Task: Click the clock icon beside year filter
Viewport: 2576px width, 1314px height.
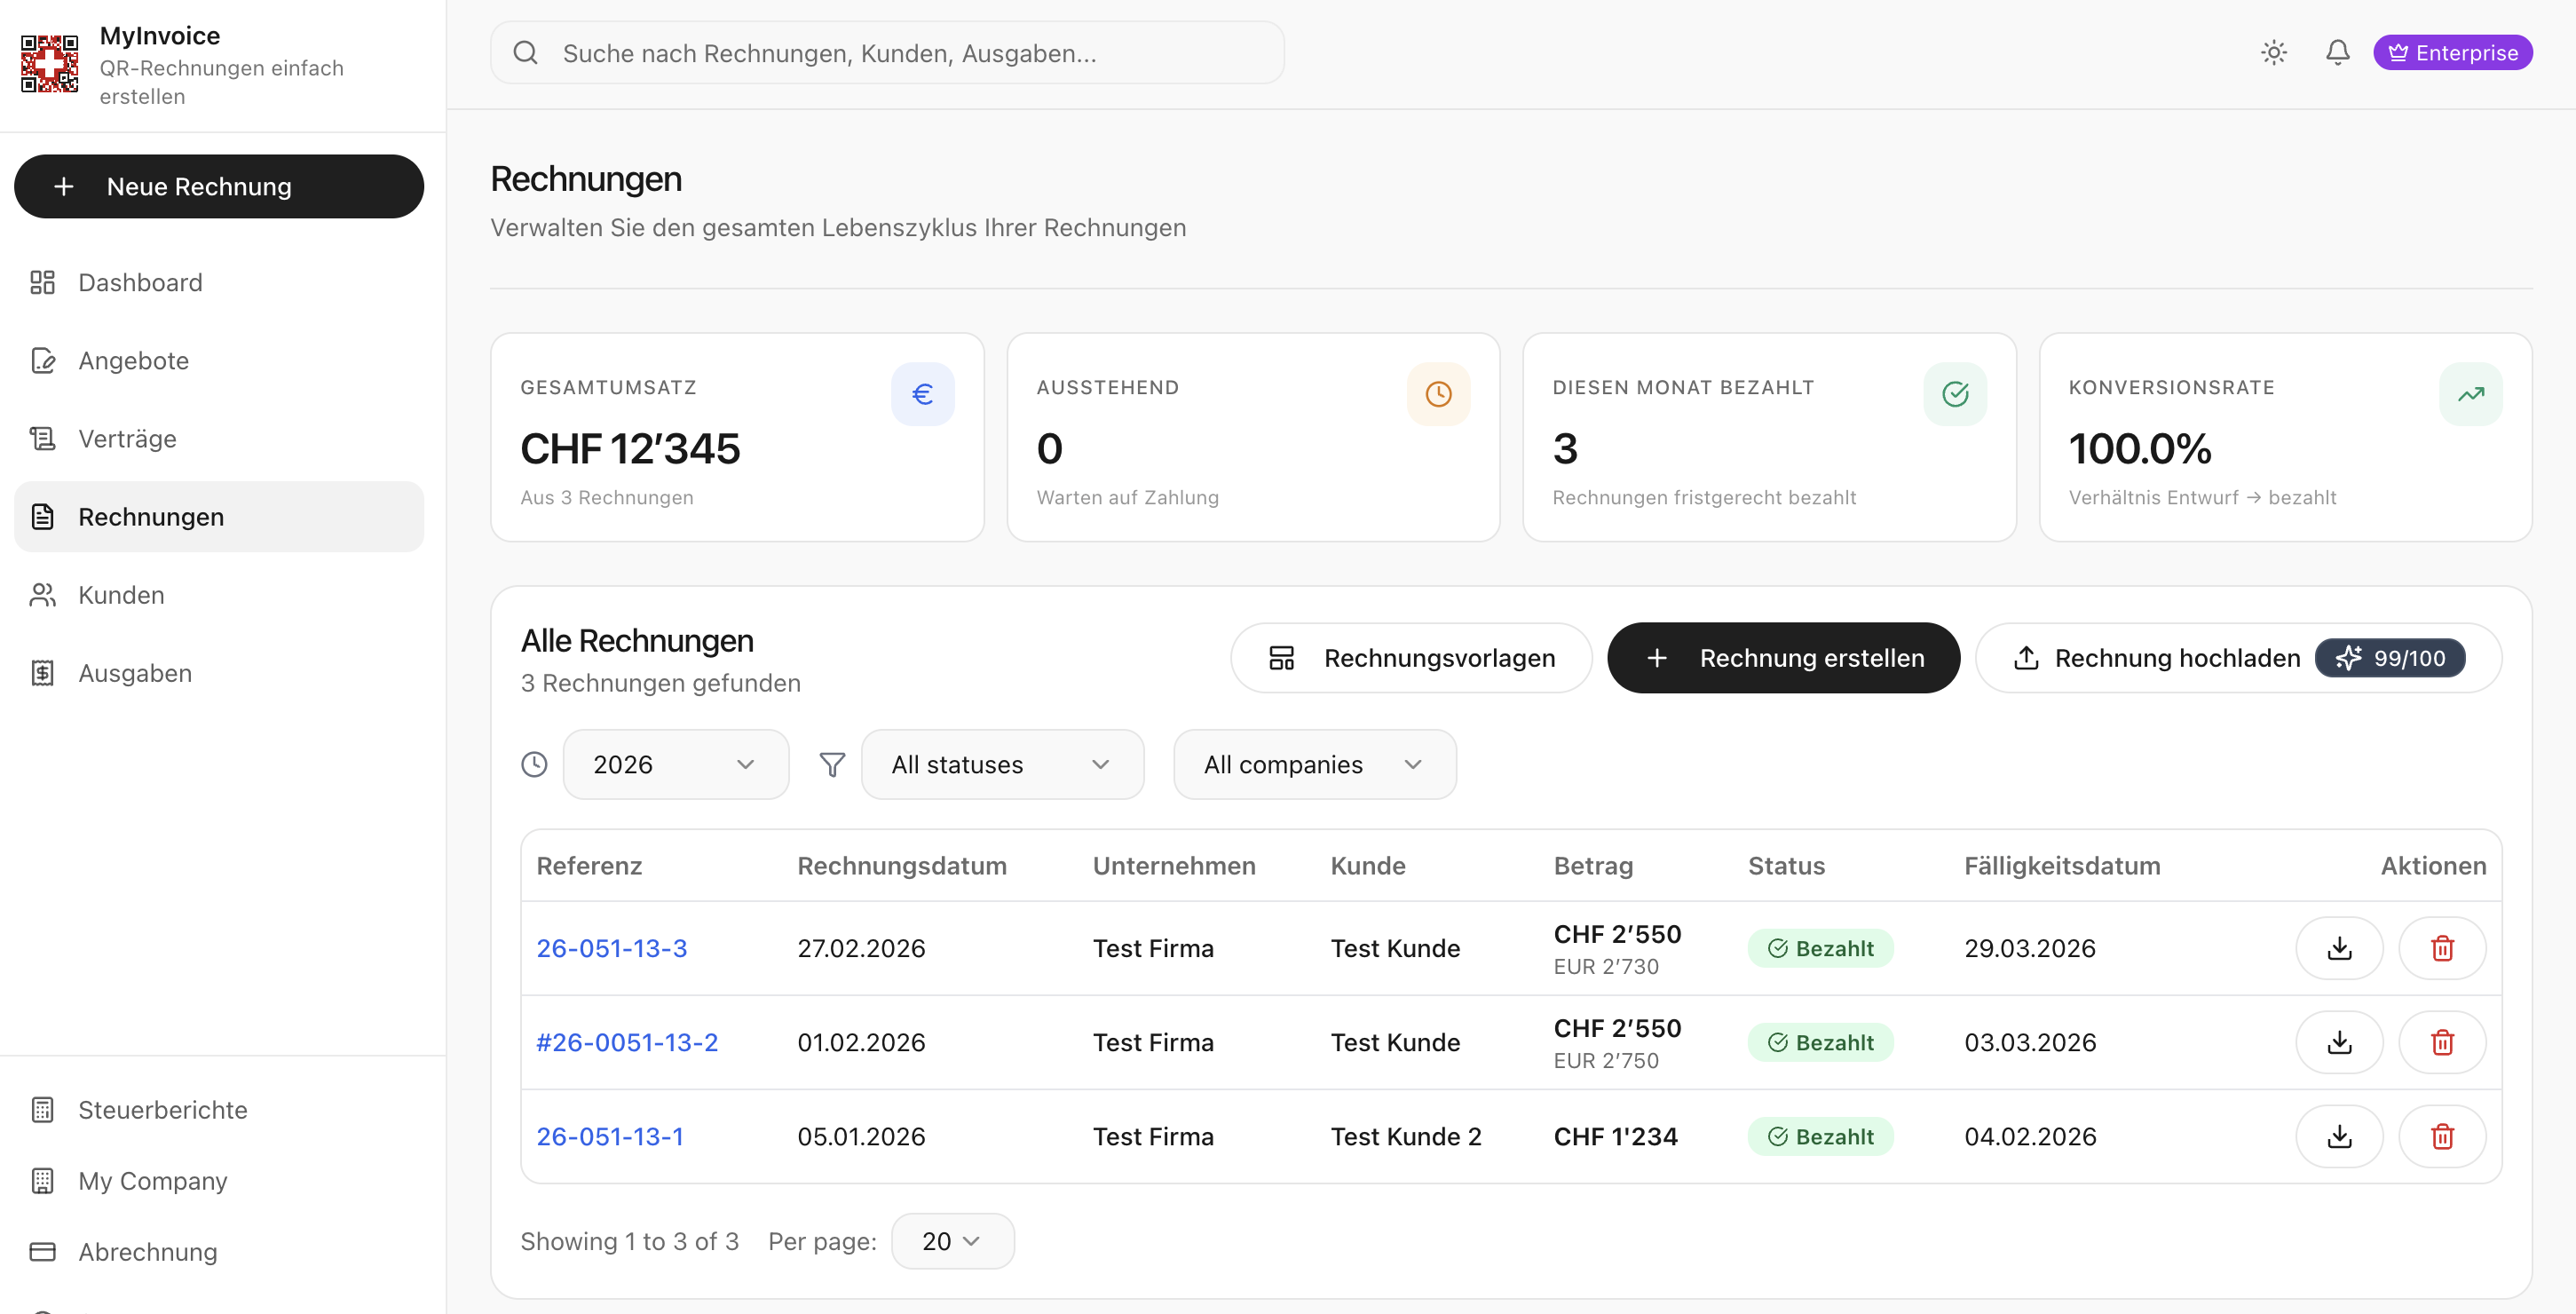Action: pyautogui.click(x=534, y=764)
